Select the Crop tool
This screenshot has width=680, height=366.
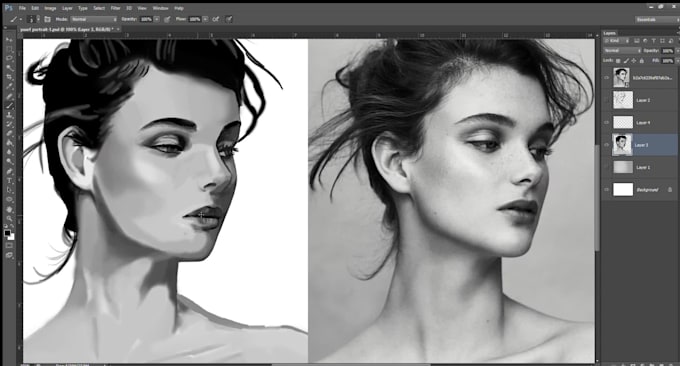point(9,77)
